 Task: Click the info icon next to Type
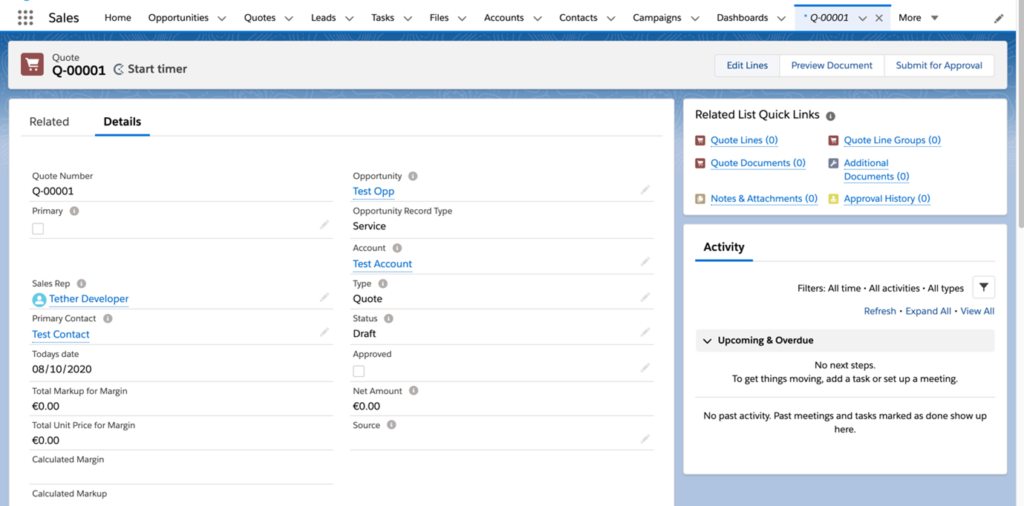[383, 283]
